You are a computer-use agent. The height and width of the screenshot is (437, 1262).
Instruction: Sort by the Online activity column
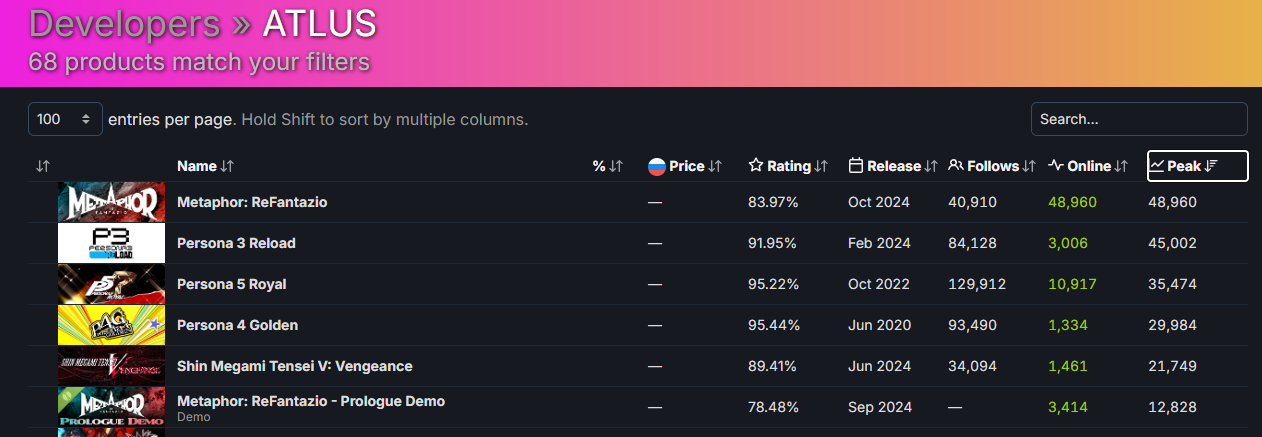(1088, 166)
